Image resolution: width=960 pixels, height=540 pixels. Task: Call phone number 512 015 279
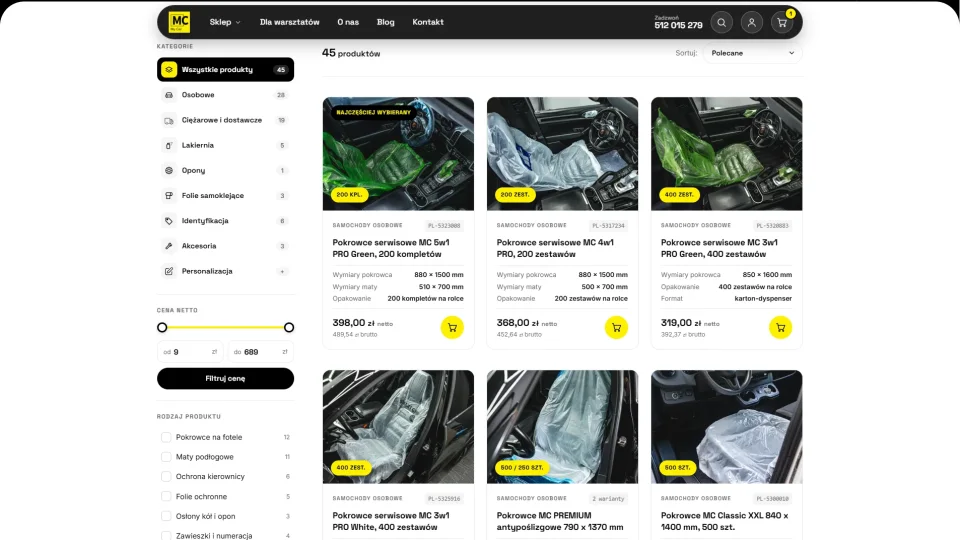pyautogui.click(x=678, y=25)
